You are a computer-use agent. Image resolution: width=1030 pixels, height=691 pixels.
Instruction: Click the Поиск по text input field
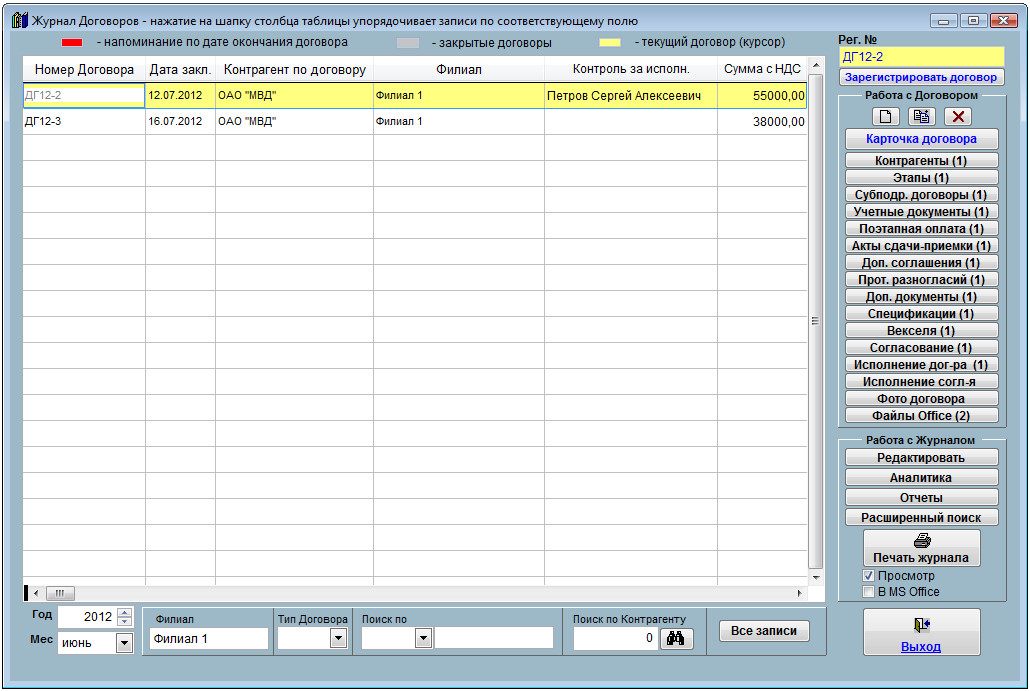pos(494,638)
